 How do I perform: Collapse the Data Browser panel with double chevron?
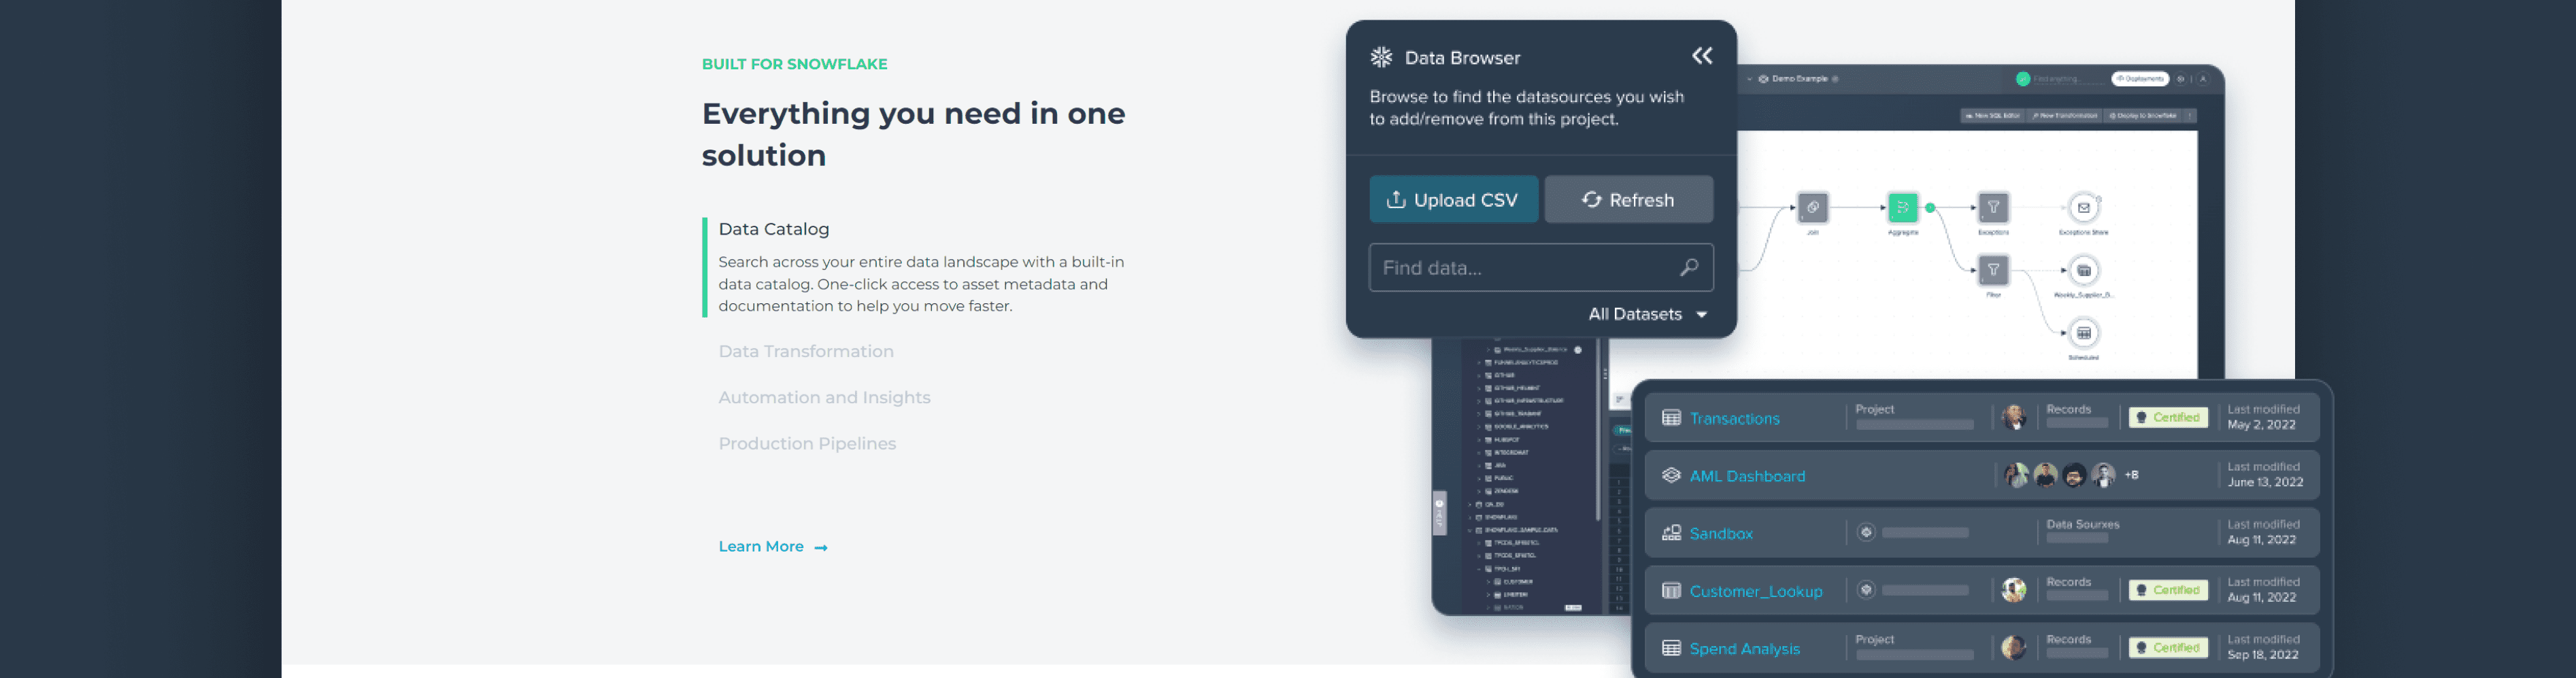[x=1702, y=56]
